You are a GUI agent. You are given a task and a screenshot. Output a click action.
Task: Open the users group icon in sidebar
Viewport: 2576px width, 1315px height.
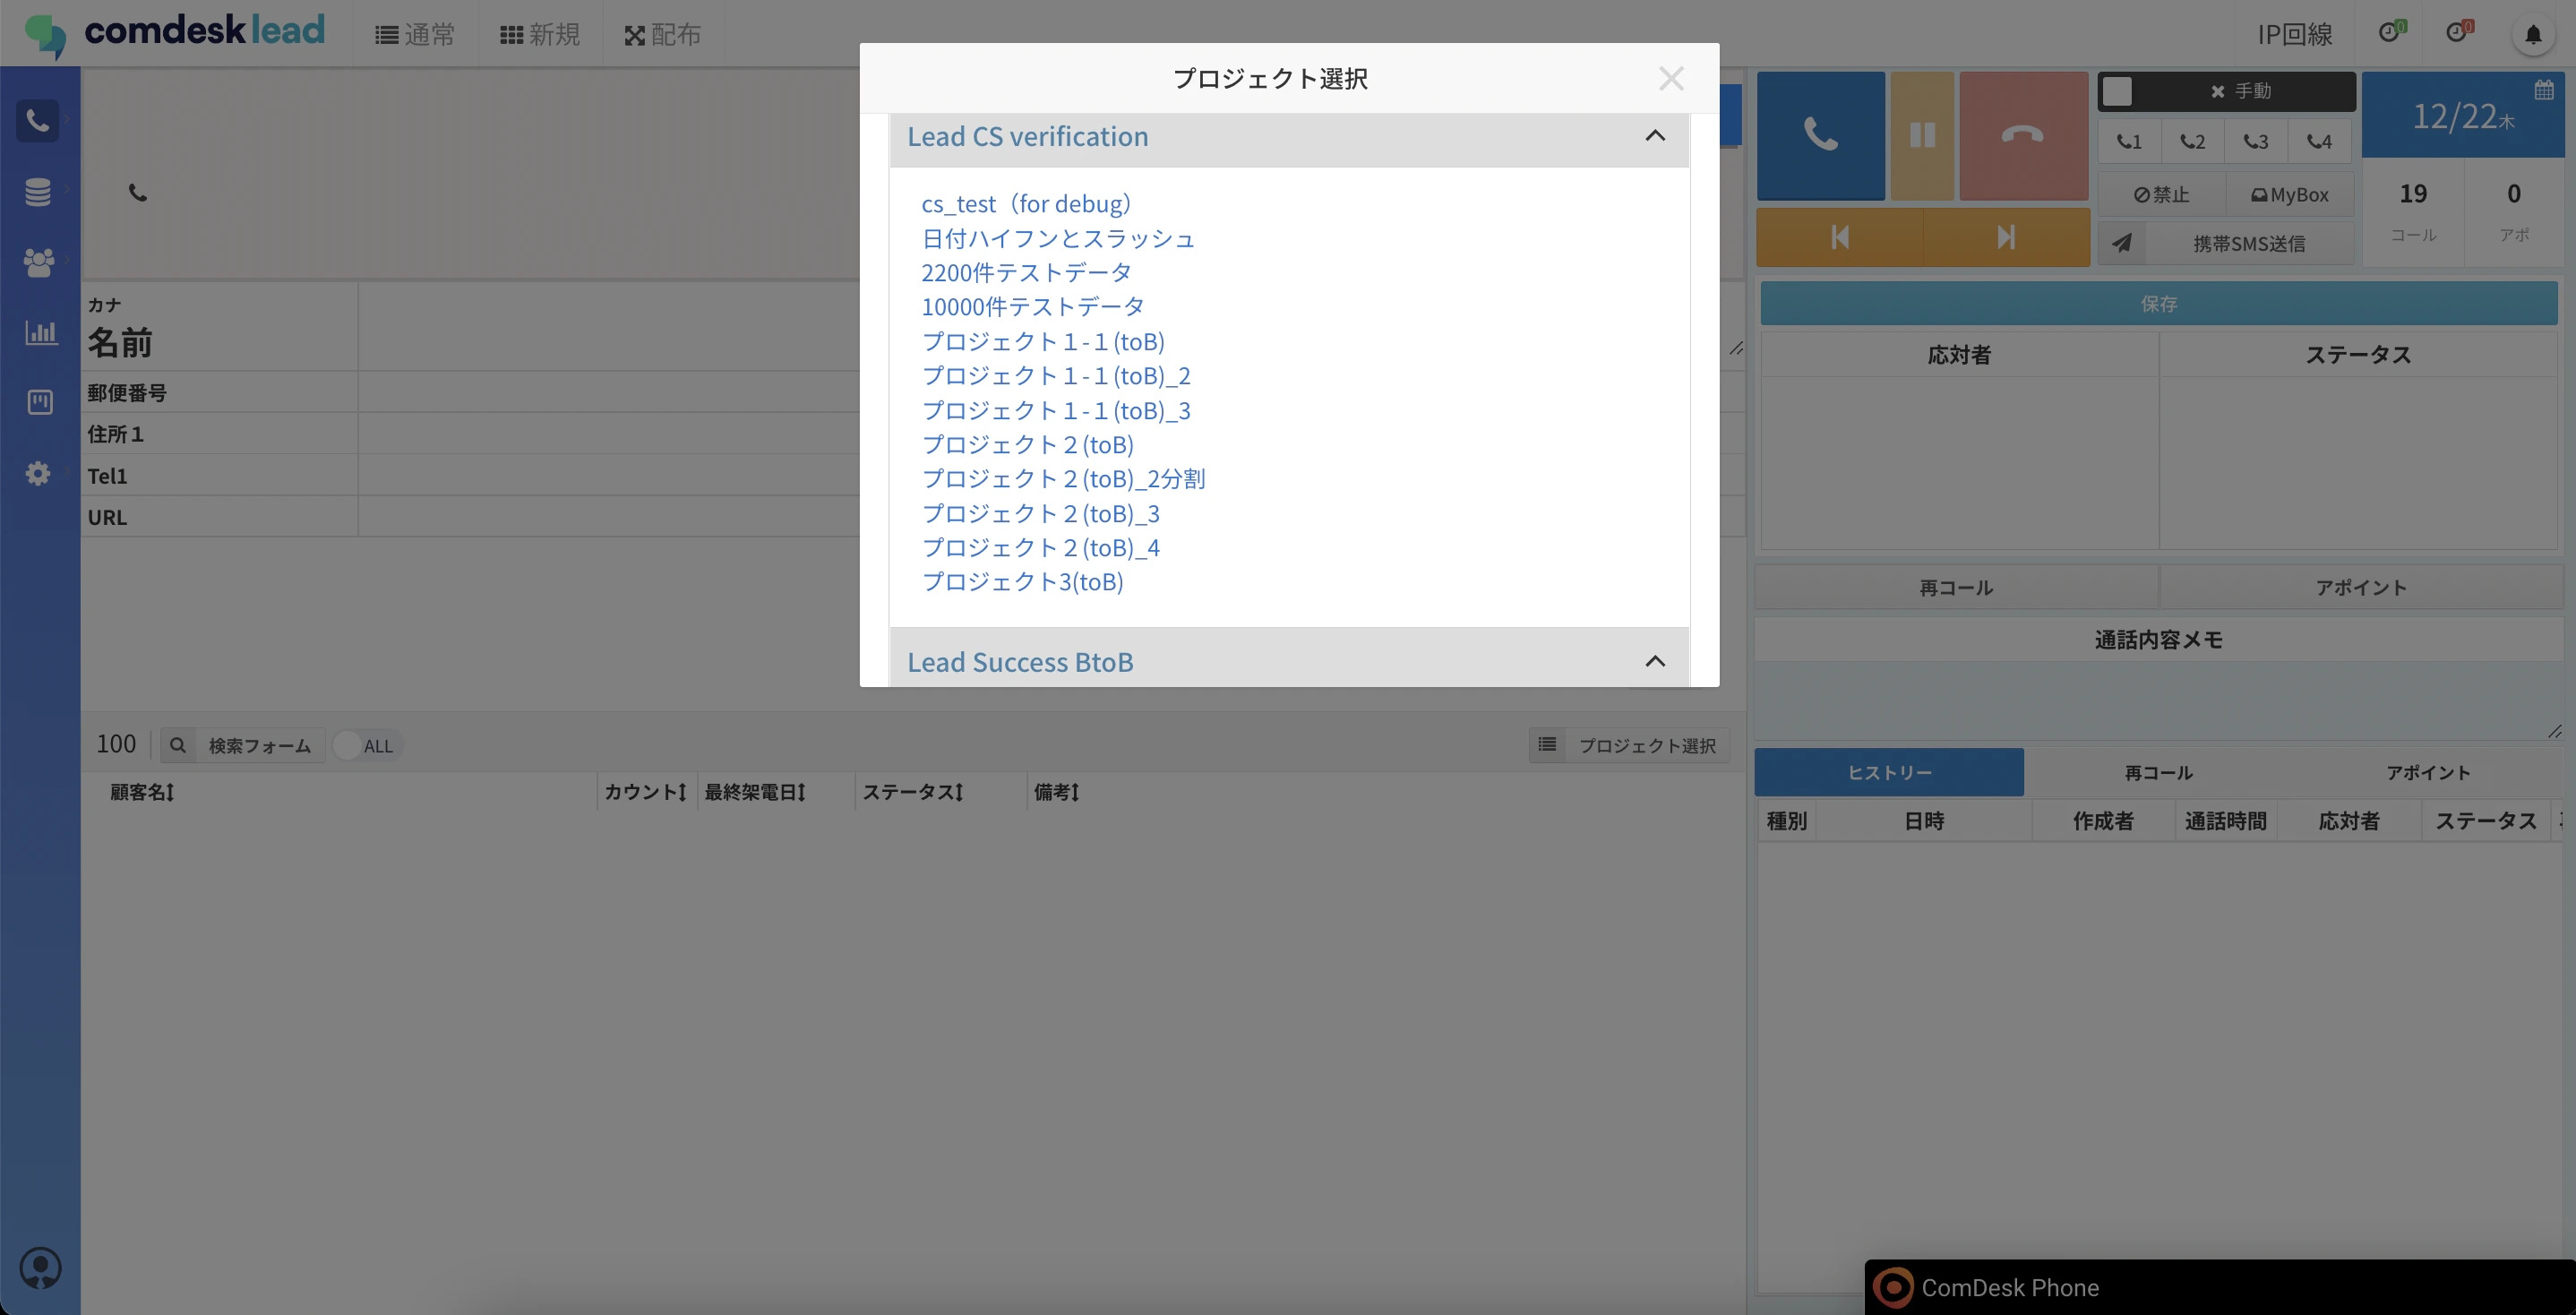(38, 262)
